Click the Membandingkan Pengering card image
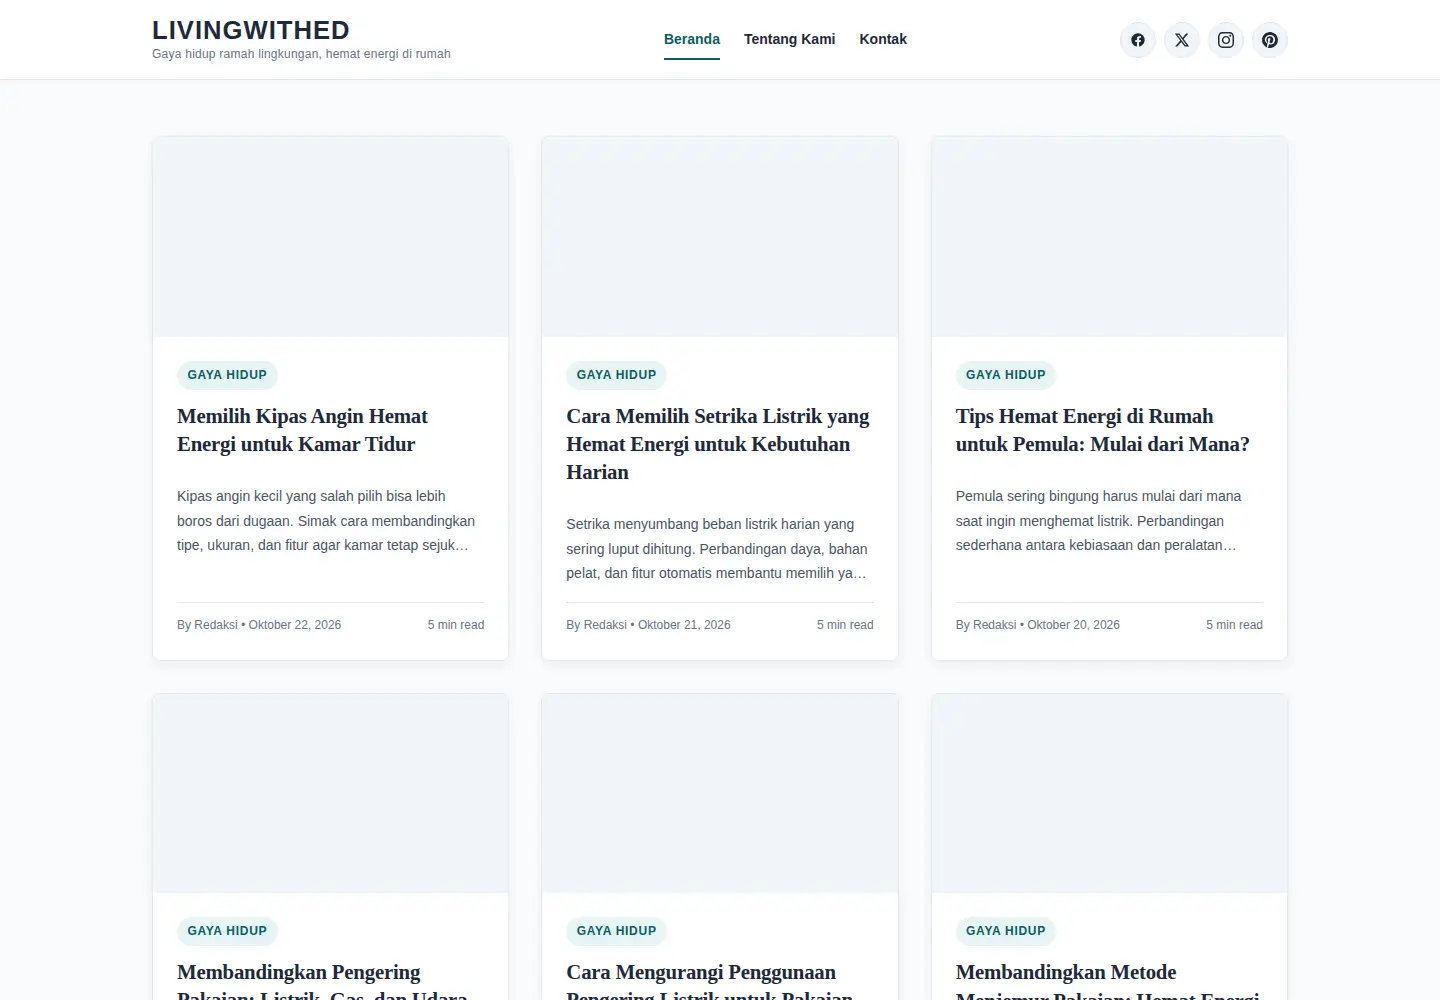This screenshot has width=1440, height=1000. pyautogui.click(x=330, y=793)
